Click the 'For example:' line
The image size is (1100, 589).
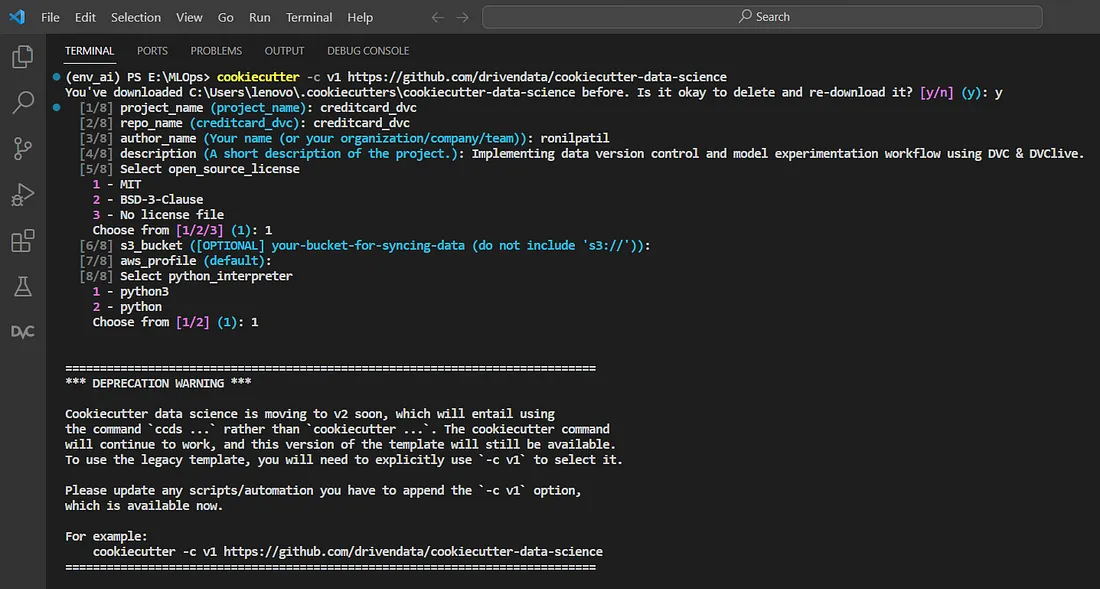[x=107, y=536]
